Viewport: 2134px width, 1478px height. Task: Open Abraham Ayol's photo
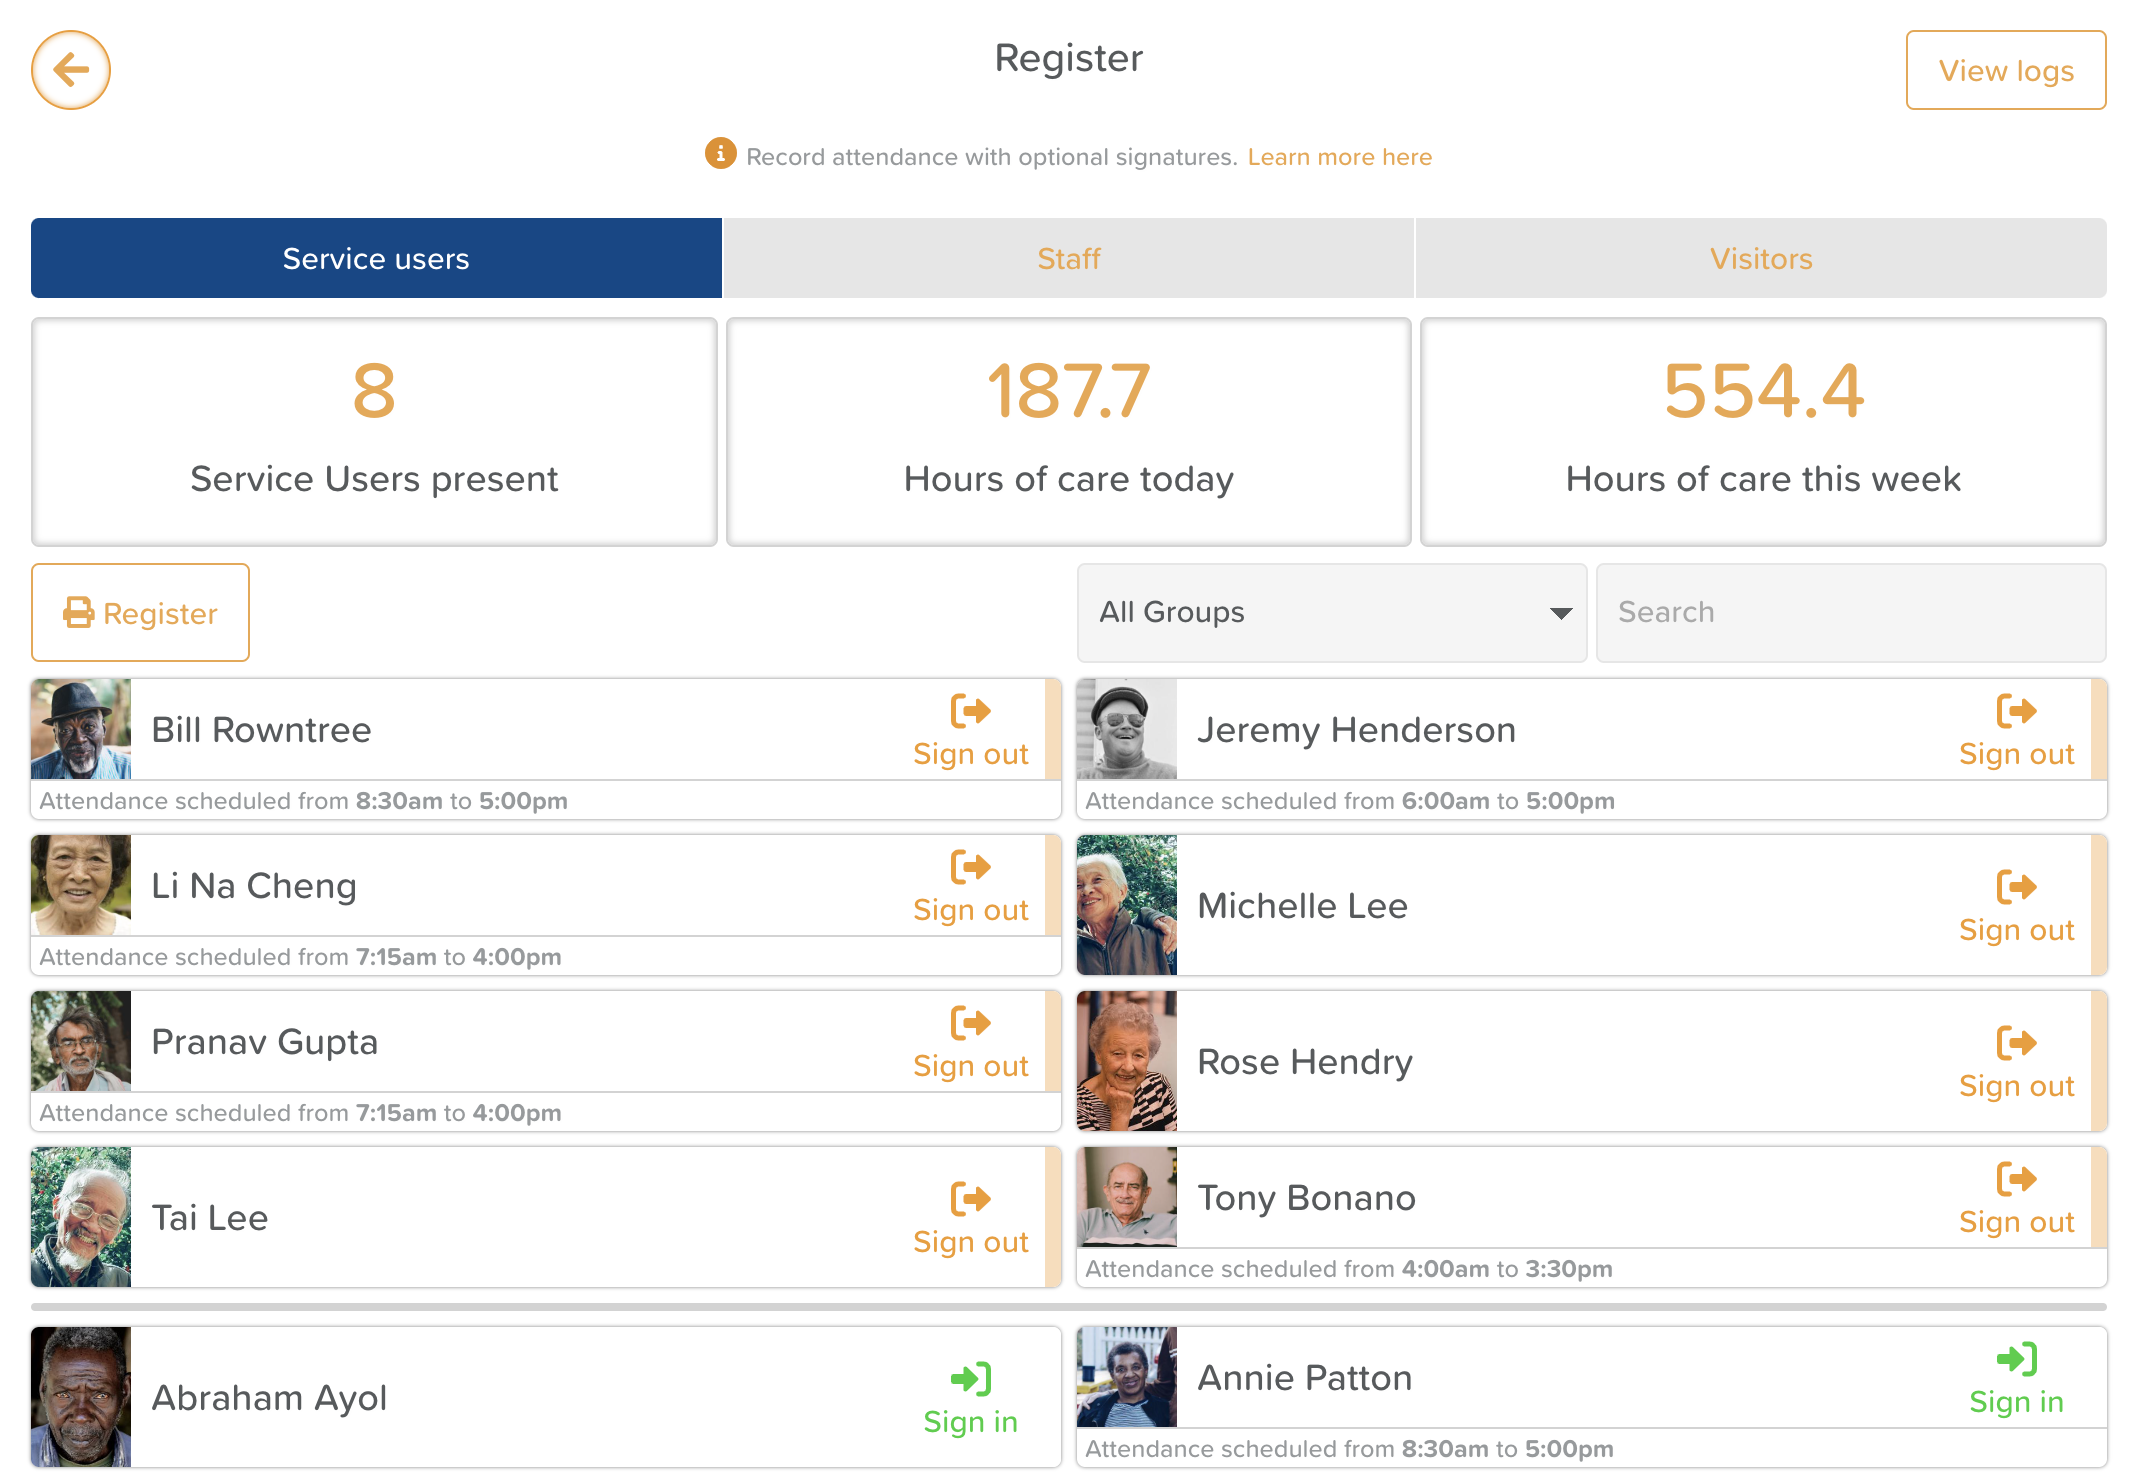[81, 1397]
